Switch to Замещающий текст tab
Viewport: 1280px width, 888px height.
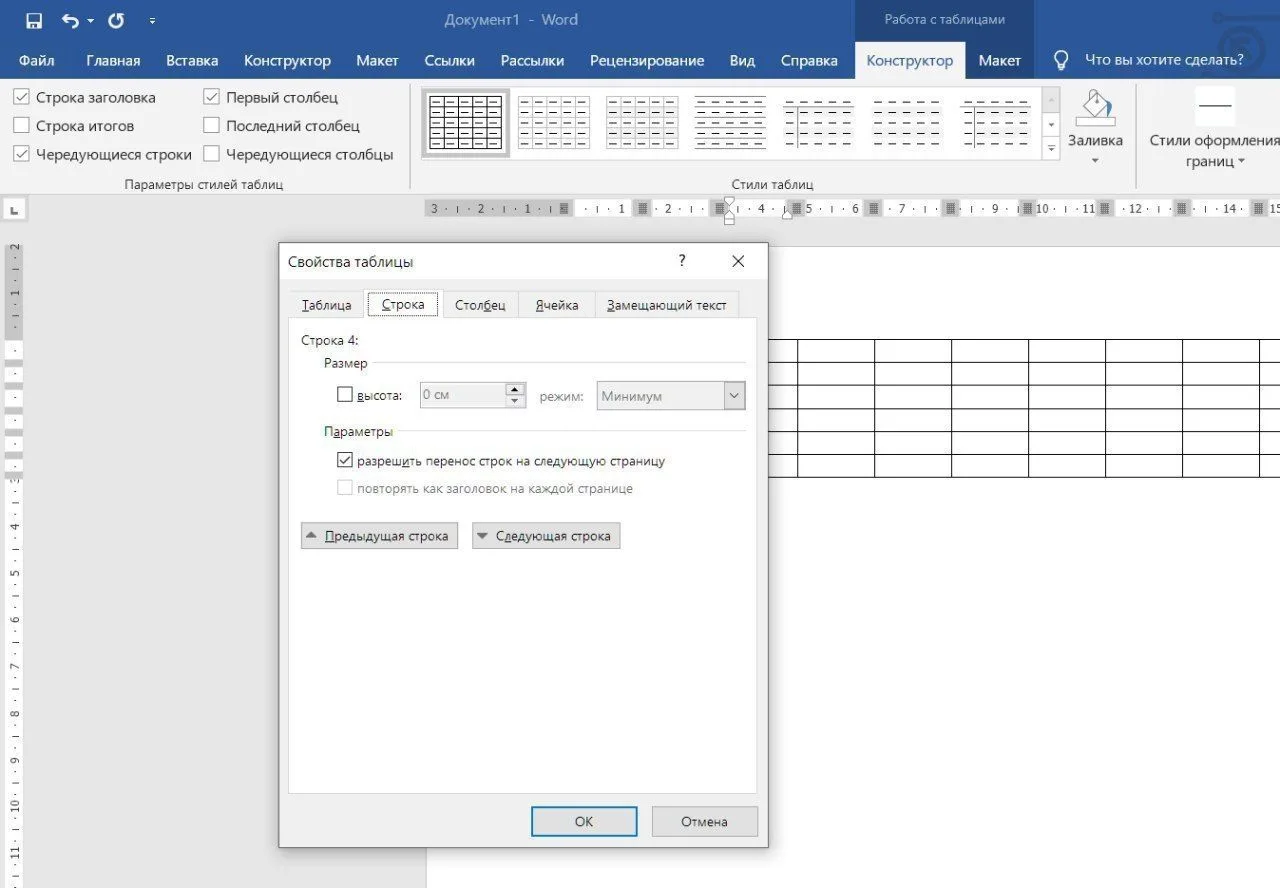667,305
